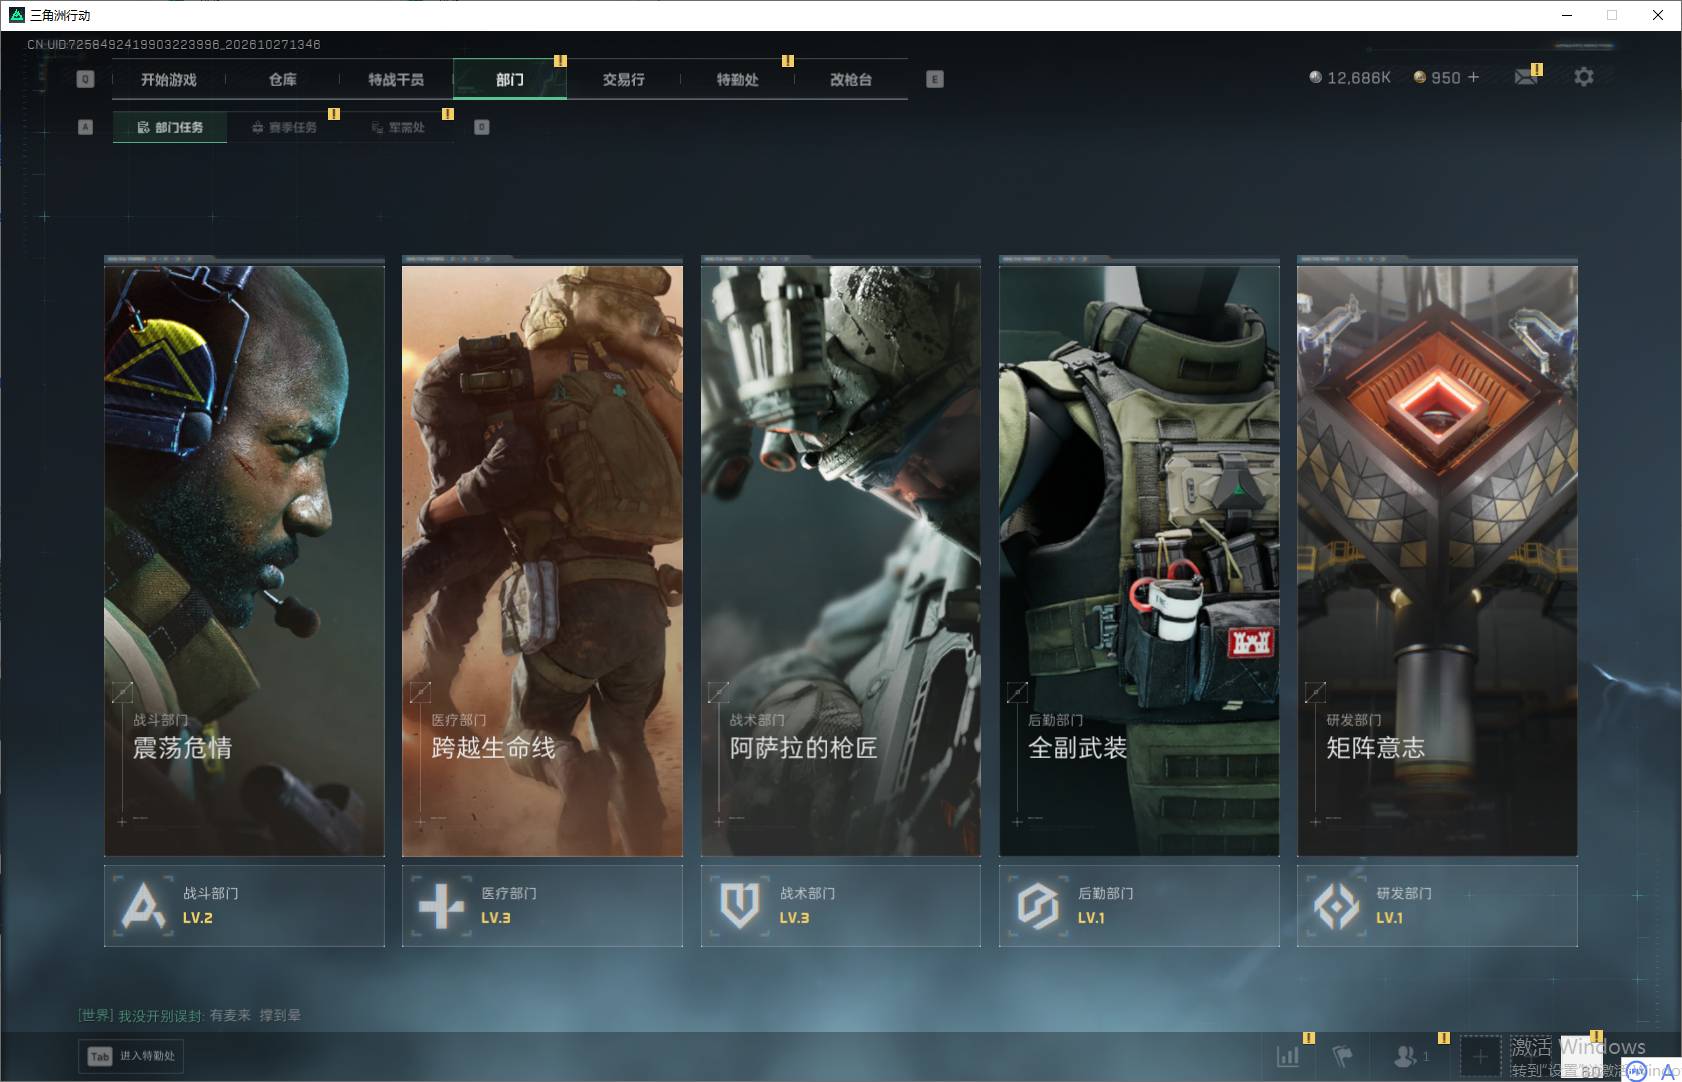Switch to the 开始游戏 tab
Viewport: 1682px width, 1082px height.
tap(169, 79)
